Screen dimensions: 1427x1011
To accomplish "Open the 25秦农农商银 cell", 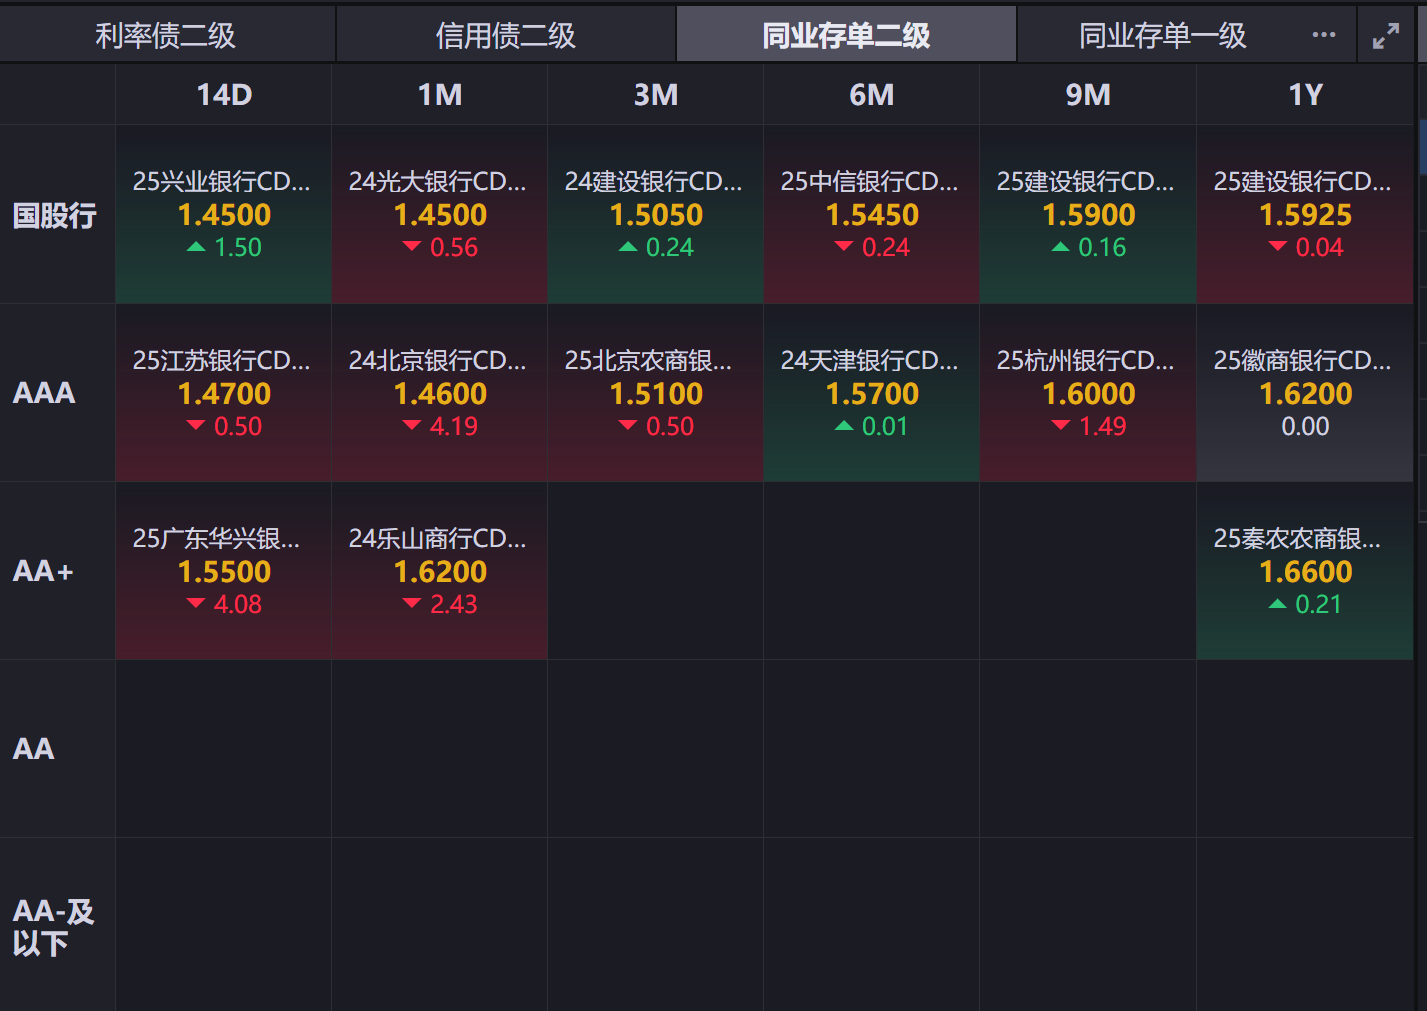I will click(x=1305, y=571).
